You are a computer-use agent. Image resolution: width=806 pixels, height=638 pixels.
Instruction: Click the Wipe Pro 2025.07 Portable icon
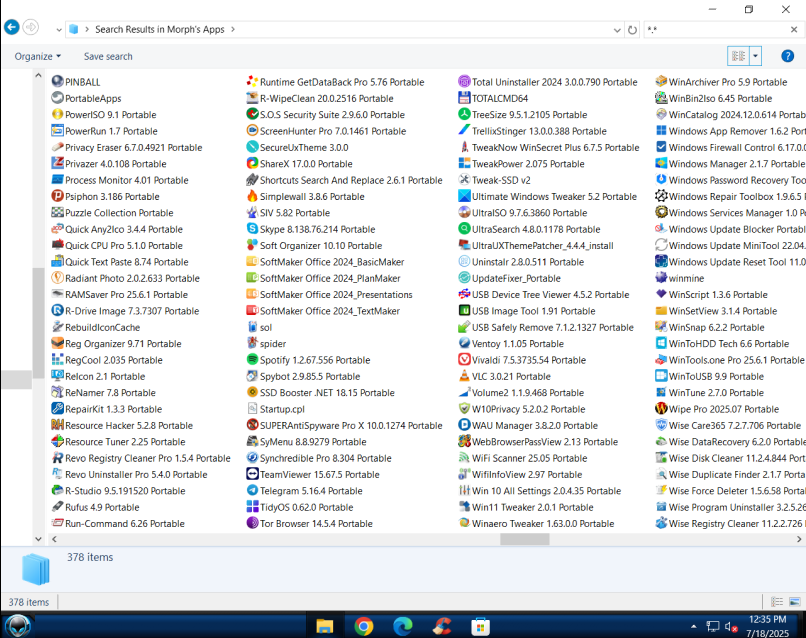click(661, 409)
